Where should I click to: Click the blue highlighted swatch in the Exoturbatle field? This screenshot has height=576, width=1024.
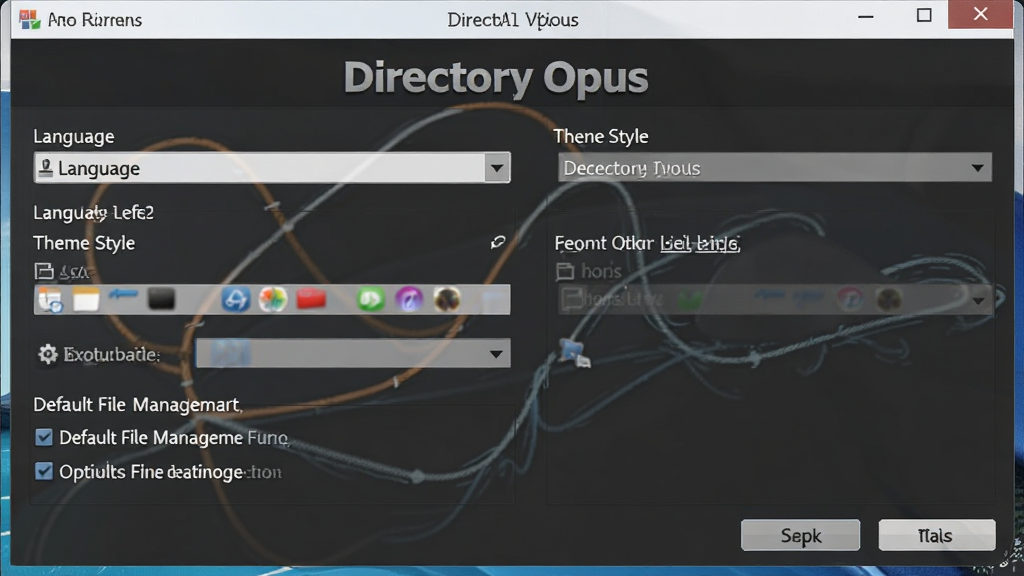(x=230, y=354)
